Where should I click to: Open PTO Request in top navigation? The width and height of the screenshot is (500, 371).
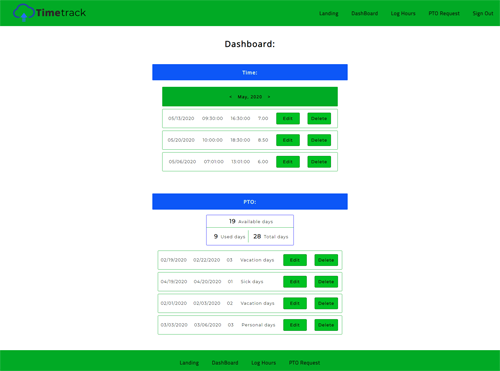tap(444, 13)
